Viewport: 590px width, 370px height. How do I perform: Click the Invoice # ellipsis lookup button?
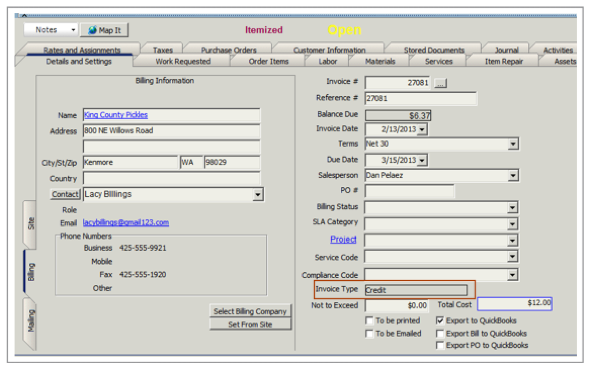(440, 83)
